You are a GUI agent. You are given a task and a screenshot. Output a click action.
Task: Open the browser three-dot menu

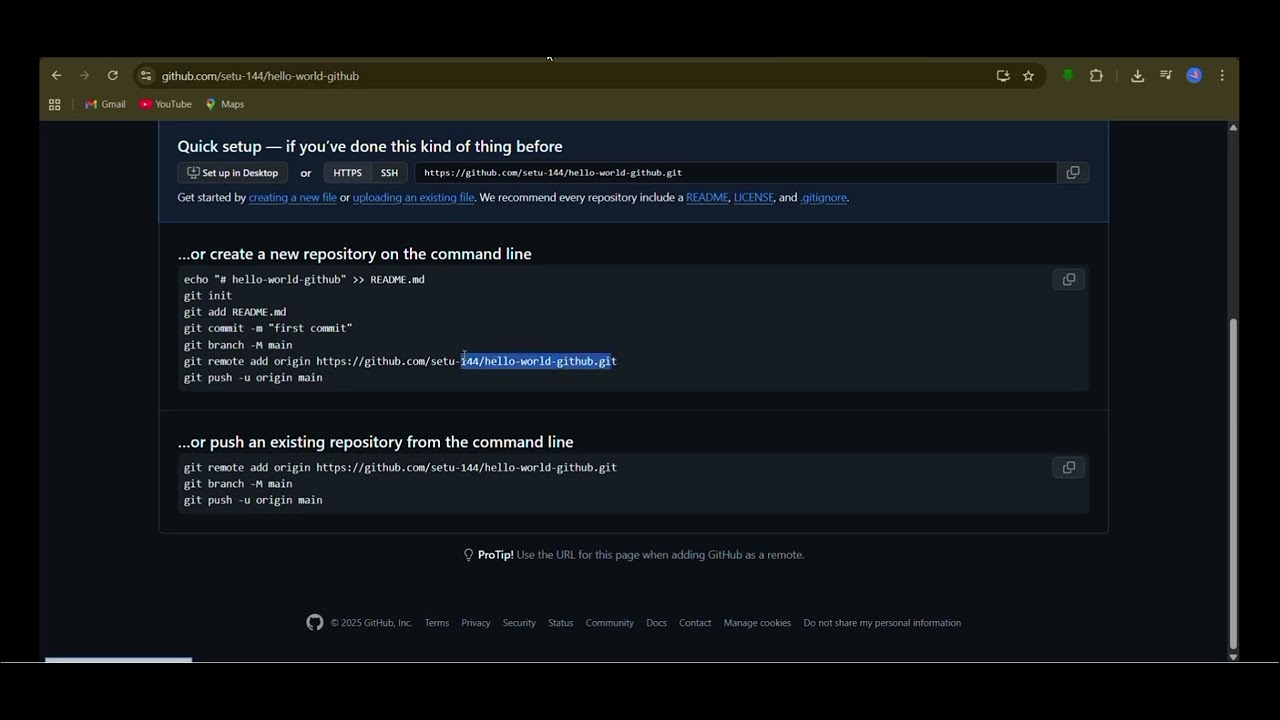point(1222,76)
